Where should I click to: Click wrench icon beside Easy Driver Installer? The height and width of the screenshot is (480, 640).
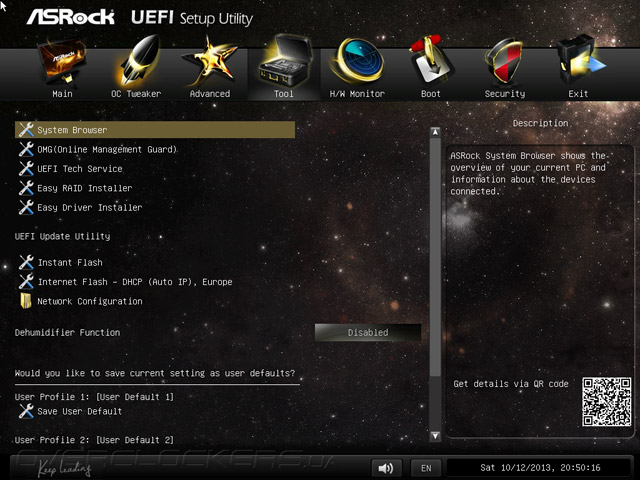tap(26, 207)
